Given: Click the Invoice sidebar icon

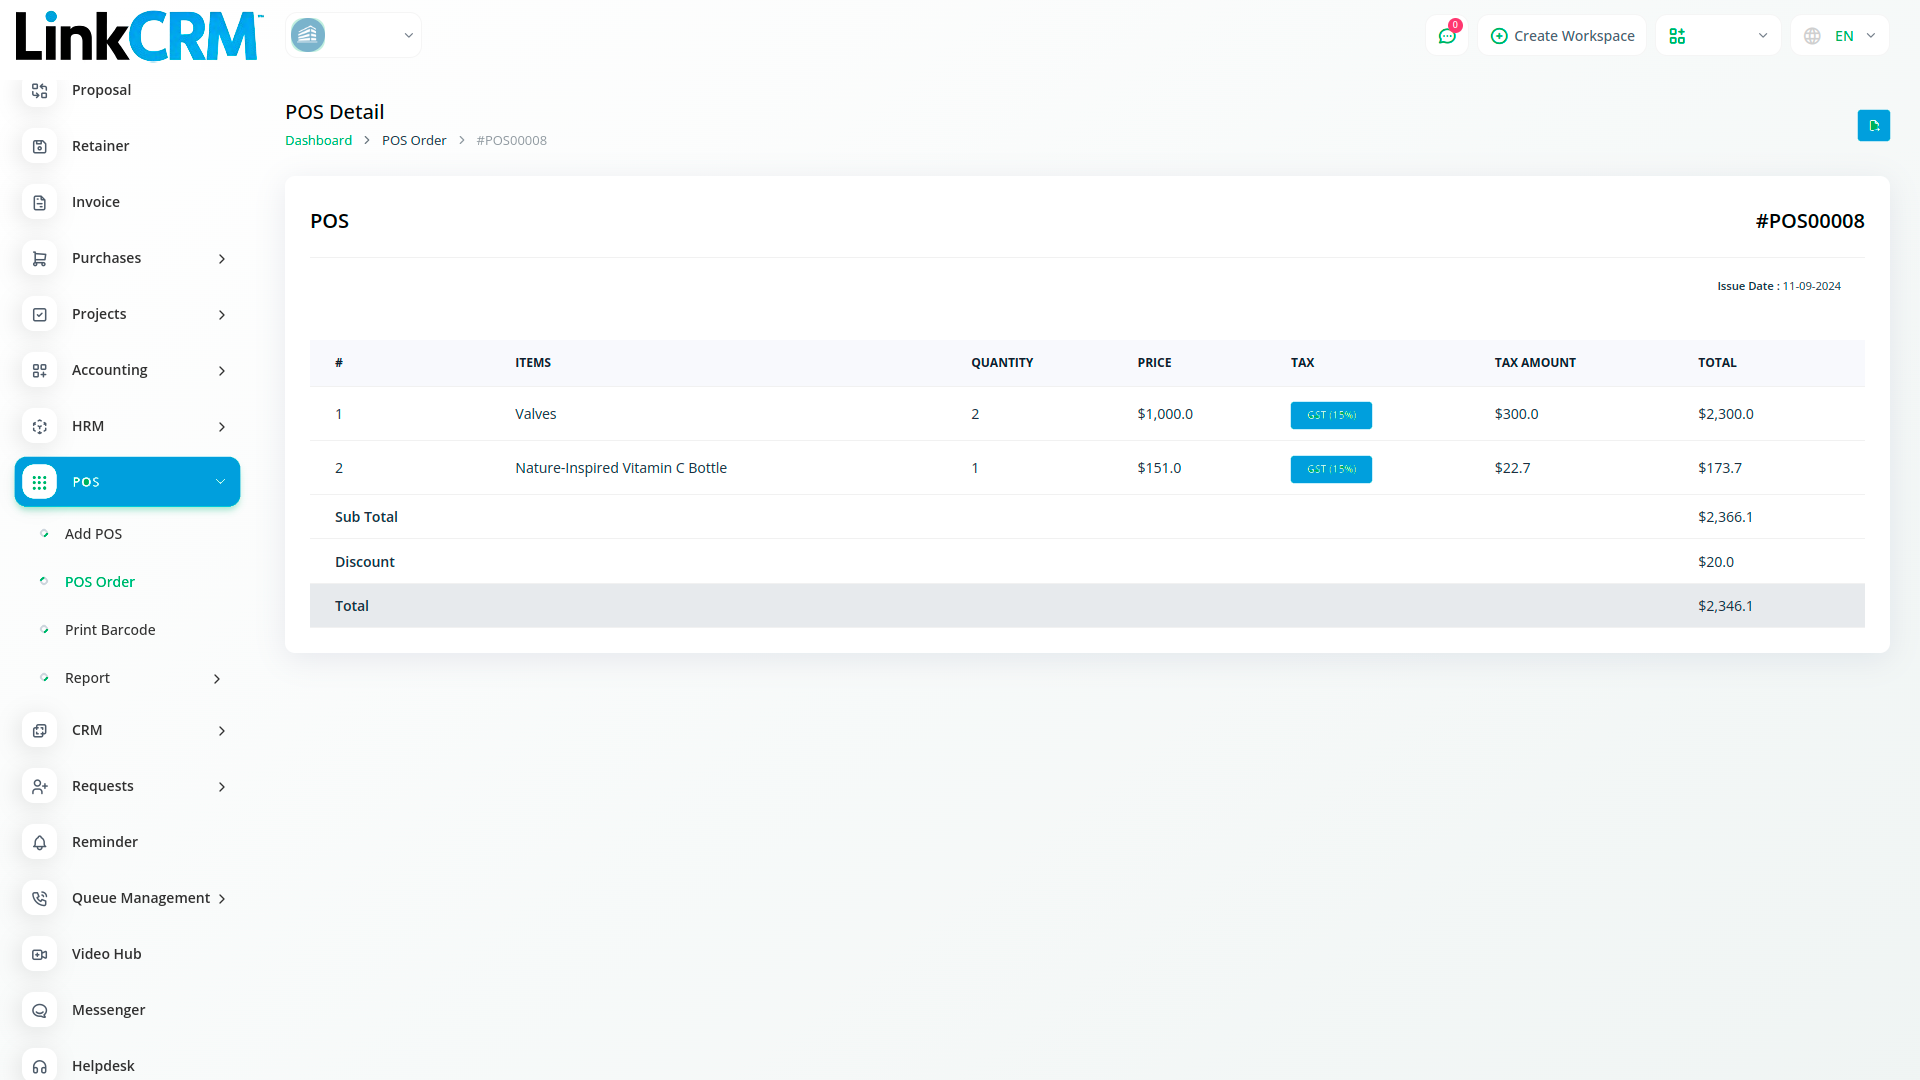Looking at the screenshot, I should click(40, 203).
